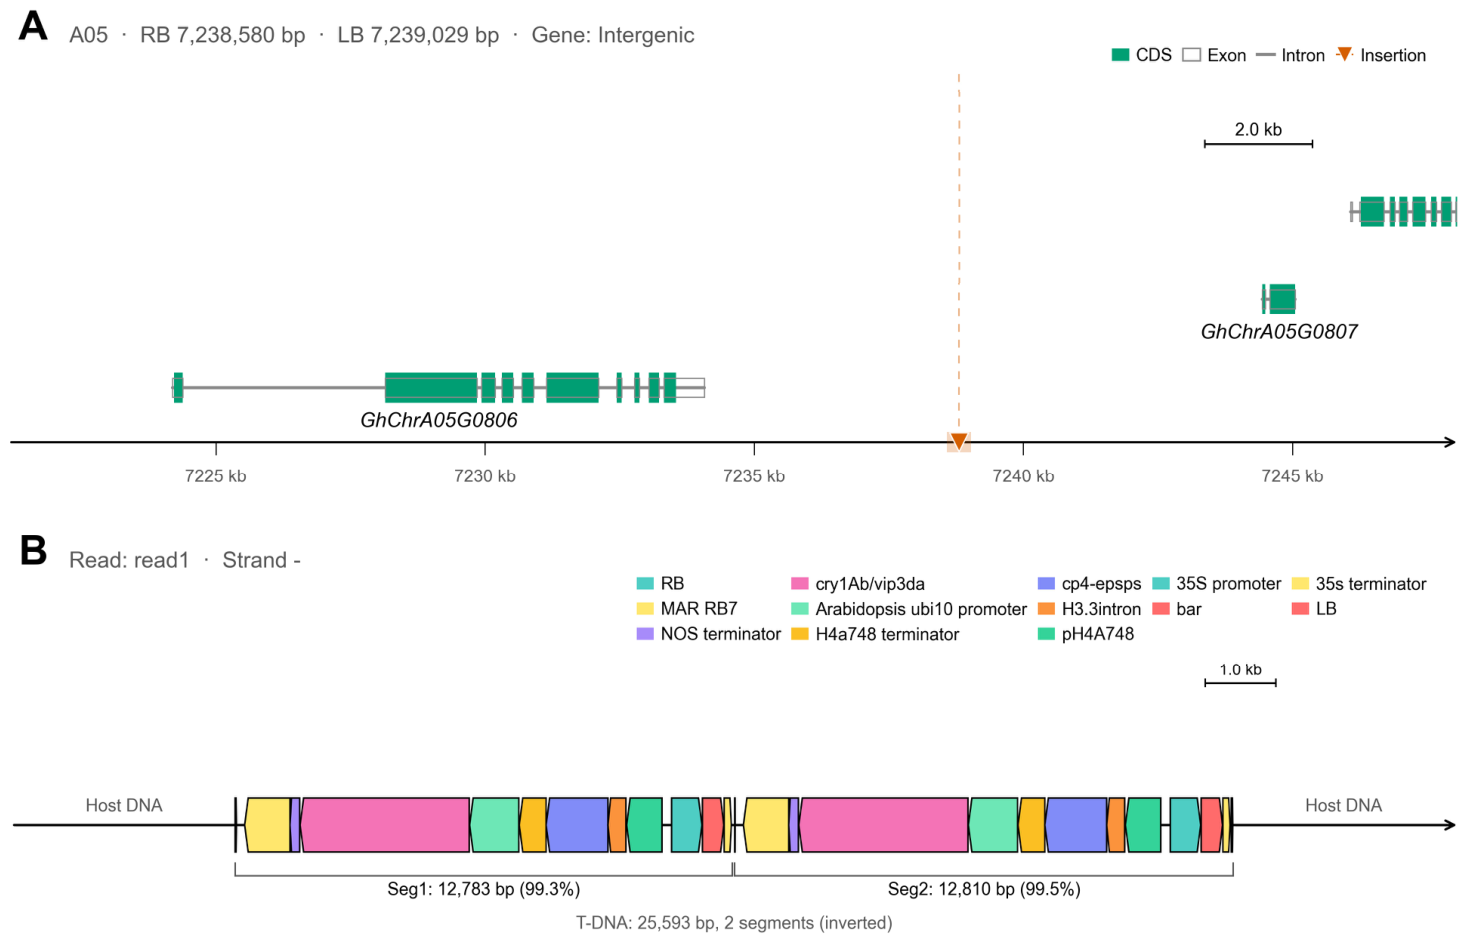The width and height of the screenshot is (1466, 942).
Task: Click the 7245 kb axis tick label
Action: pyautogui.click(x=1292, y=476)
